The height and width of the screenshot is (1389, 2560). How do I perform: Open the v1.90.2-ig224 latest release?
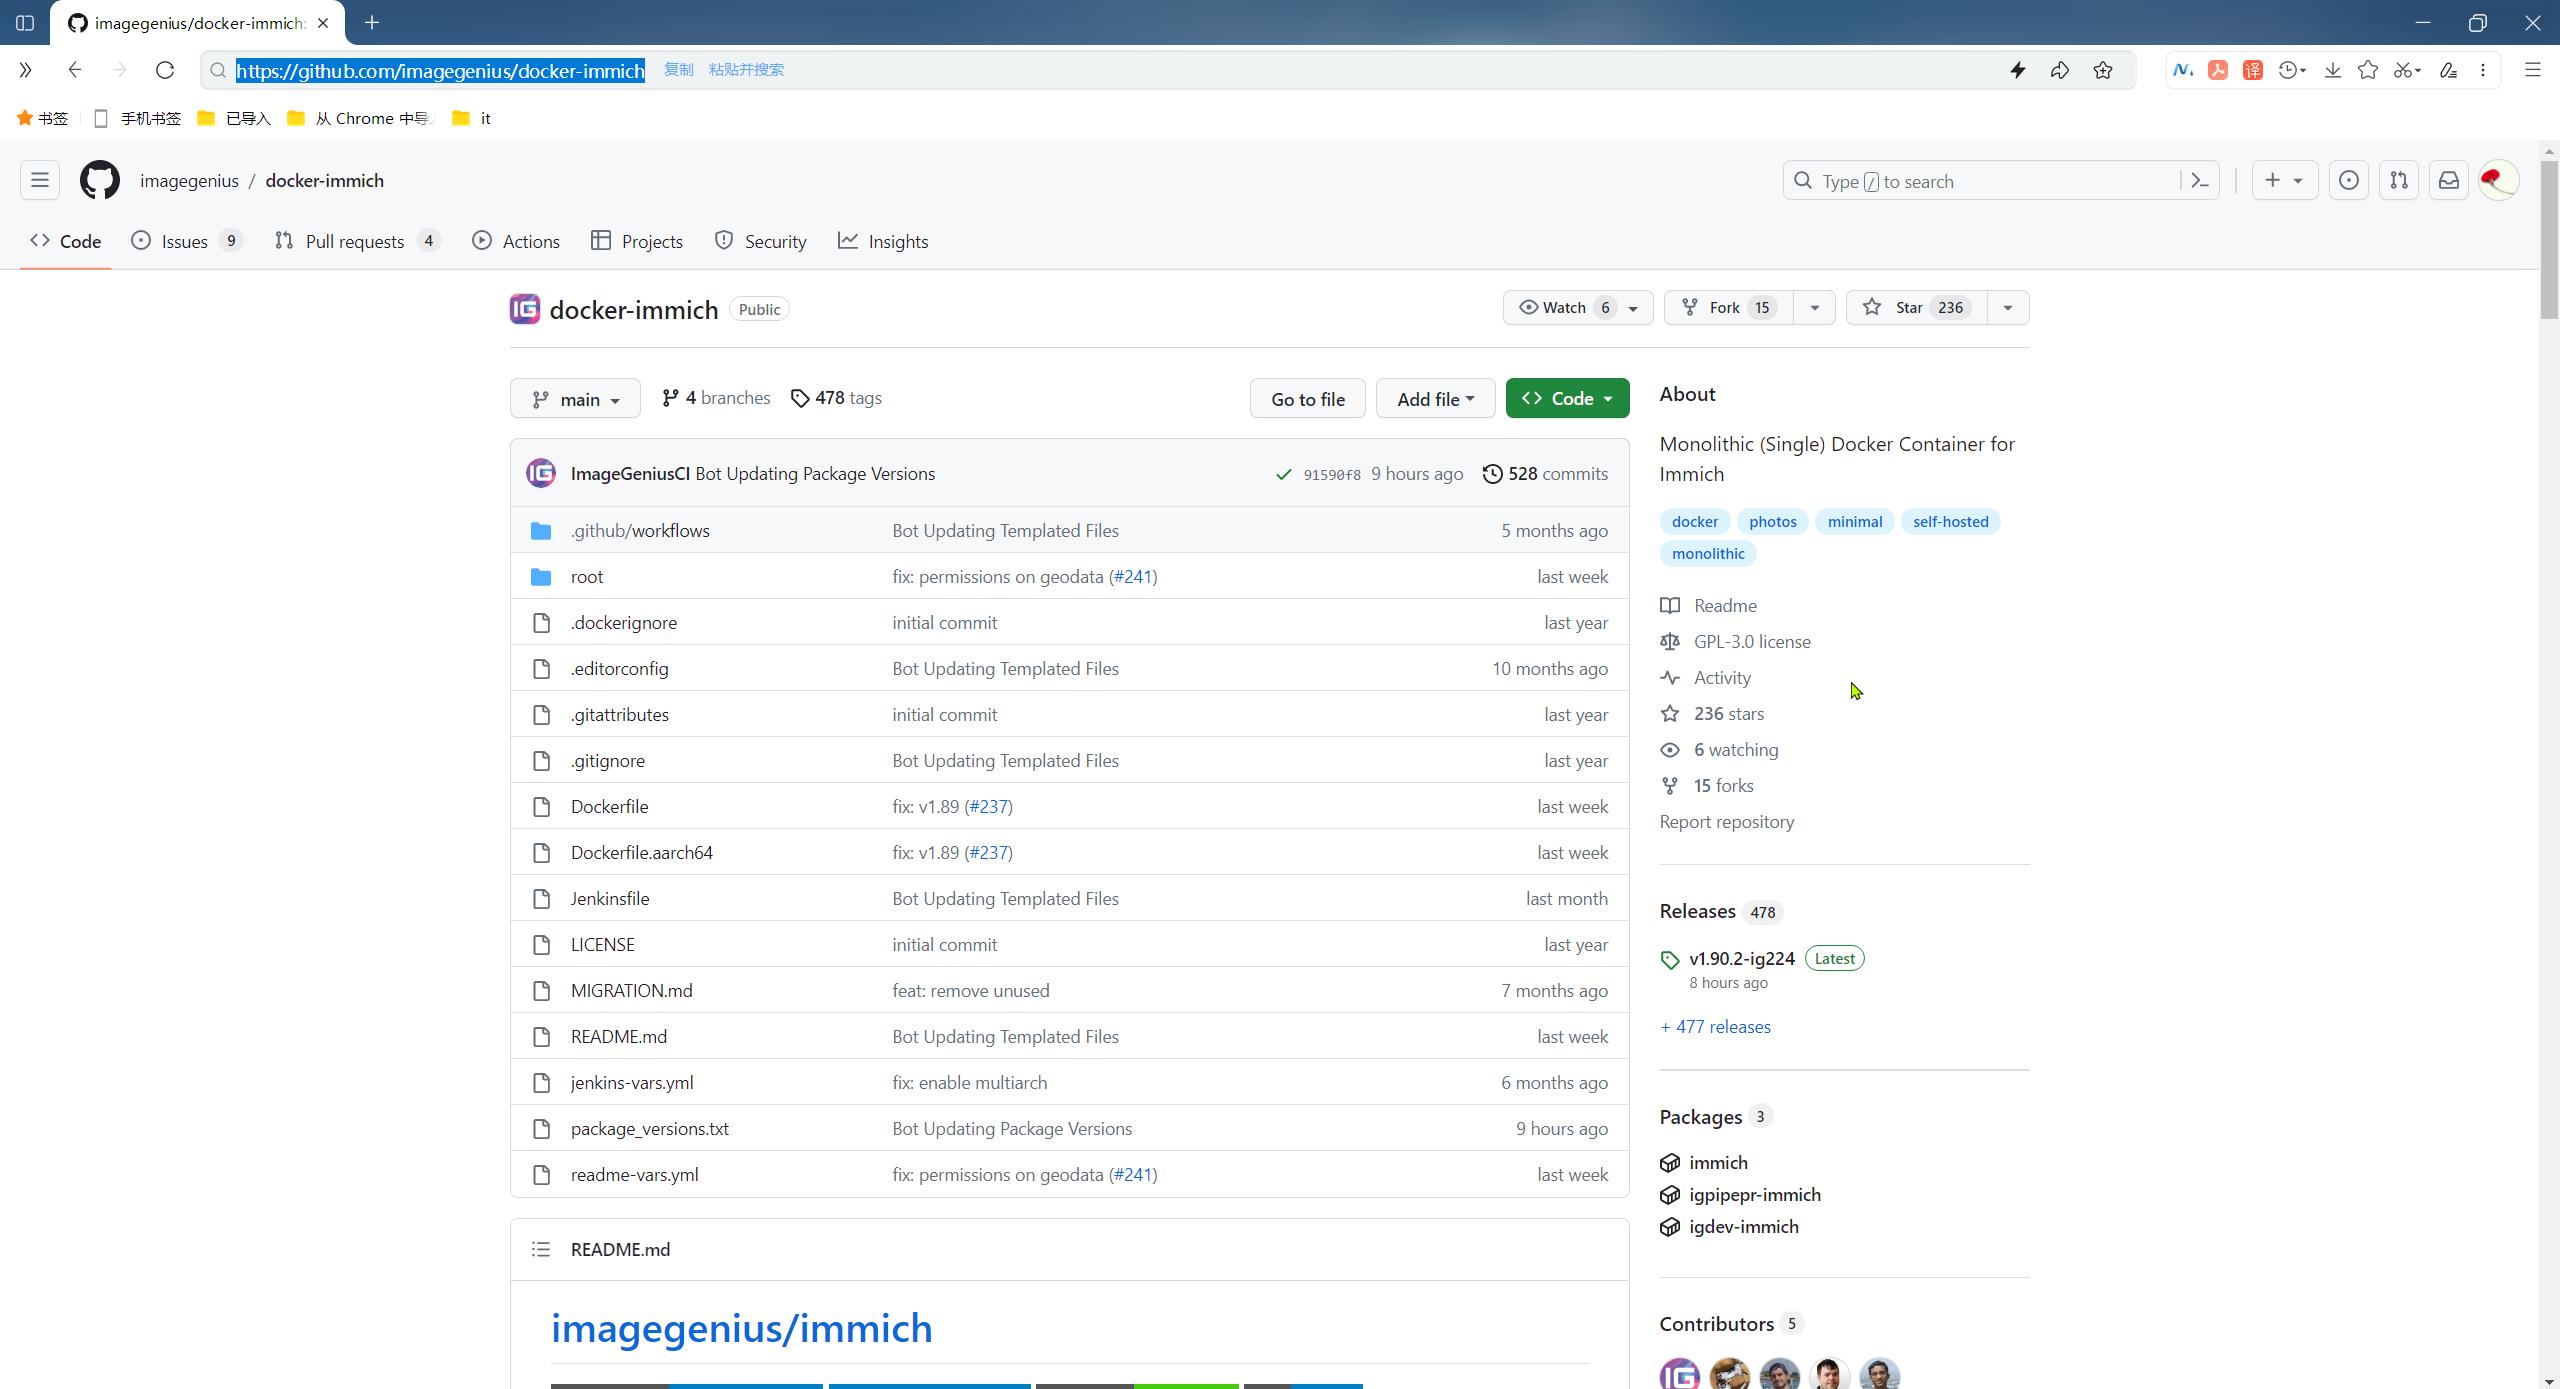[1742, 958]
